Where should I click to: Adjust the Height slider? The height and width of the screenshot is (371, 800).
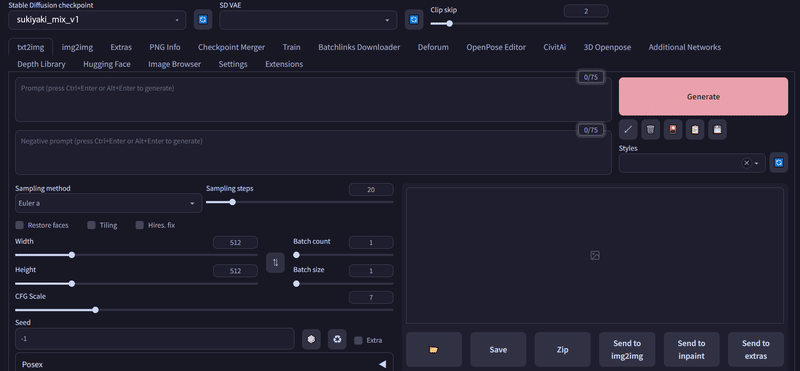coord(136,283)
